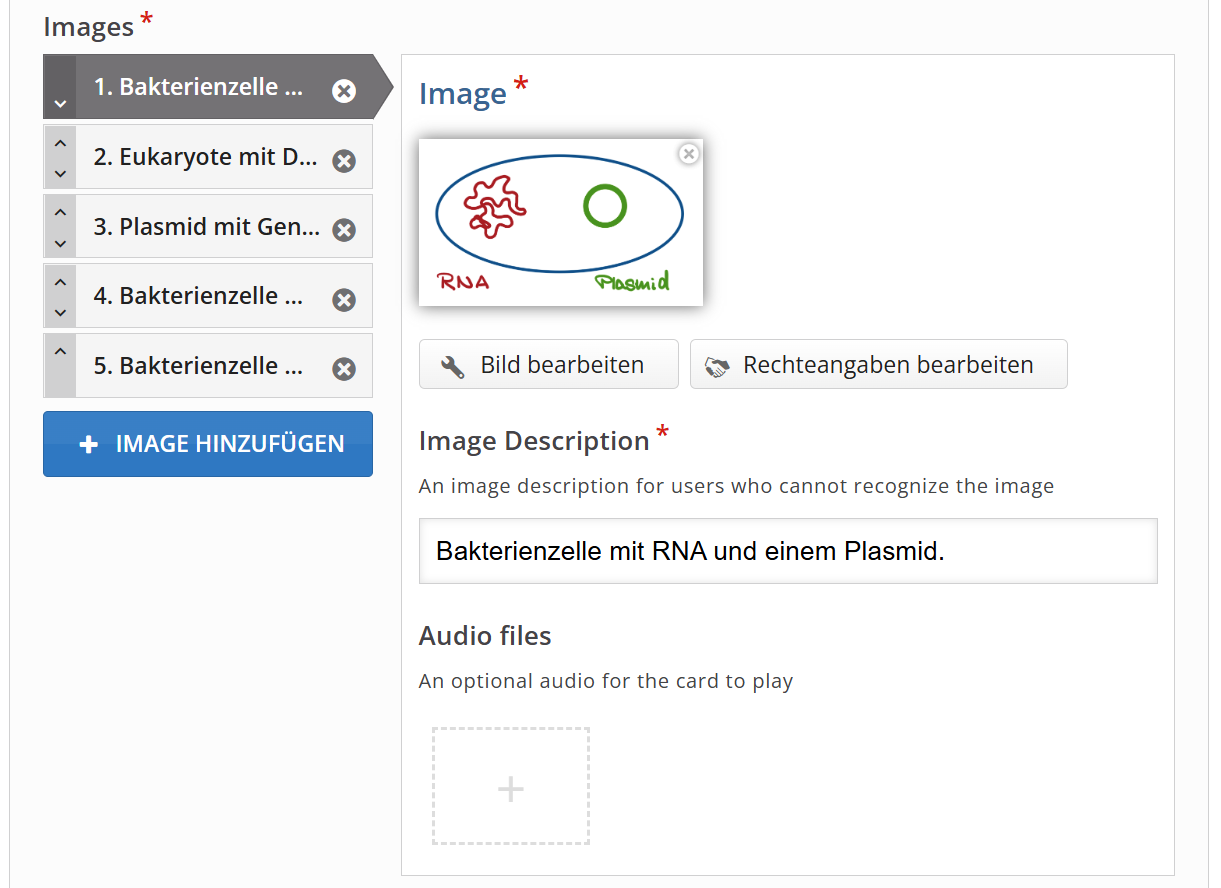Move first Bakterienzelle item down
1221x888 pixels.
point(60,103)
